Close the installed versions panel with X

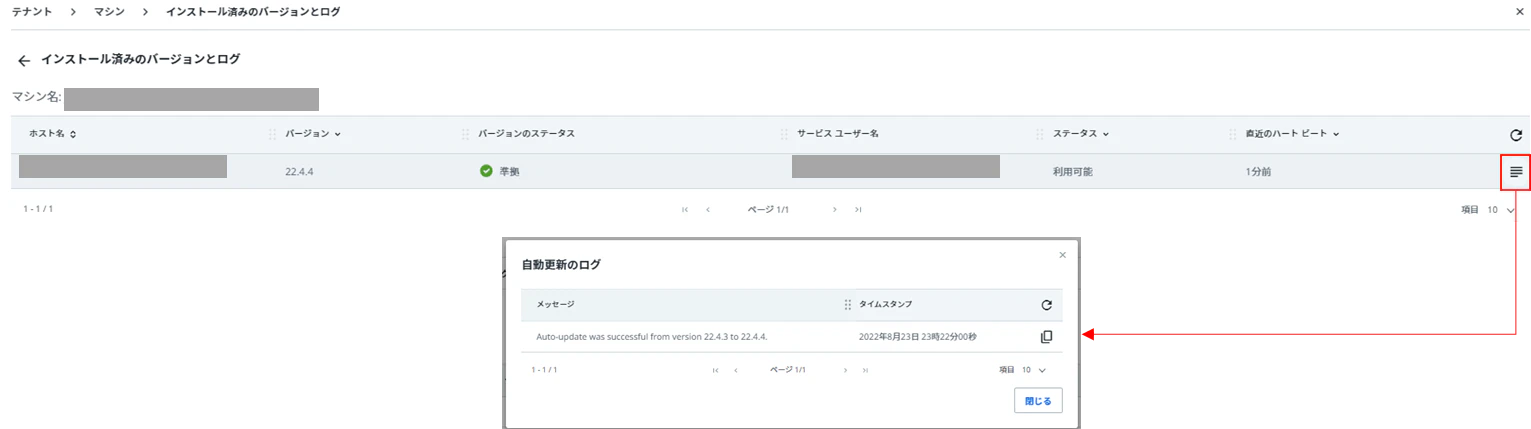(1520, 11)
